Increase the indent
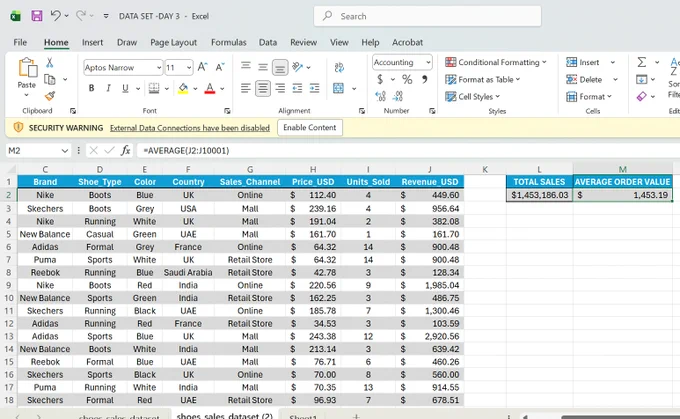 (314, 88)
